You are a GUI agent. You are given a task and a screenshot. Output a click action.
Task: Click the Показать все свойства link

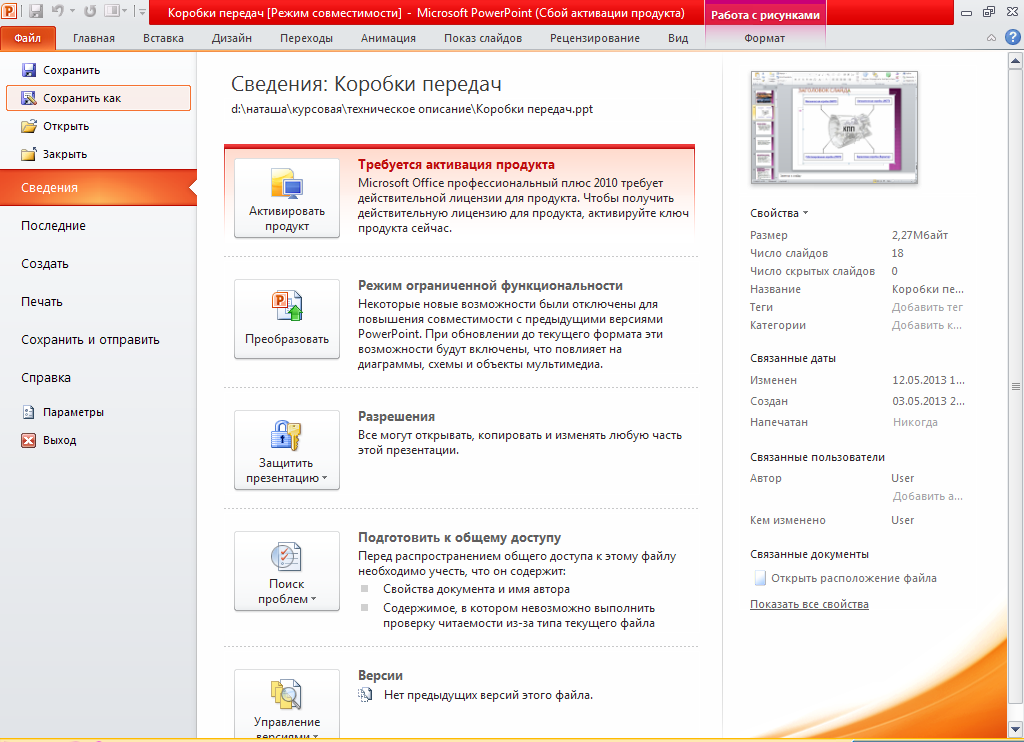pyautogui.click(x=809, y=604)
